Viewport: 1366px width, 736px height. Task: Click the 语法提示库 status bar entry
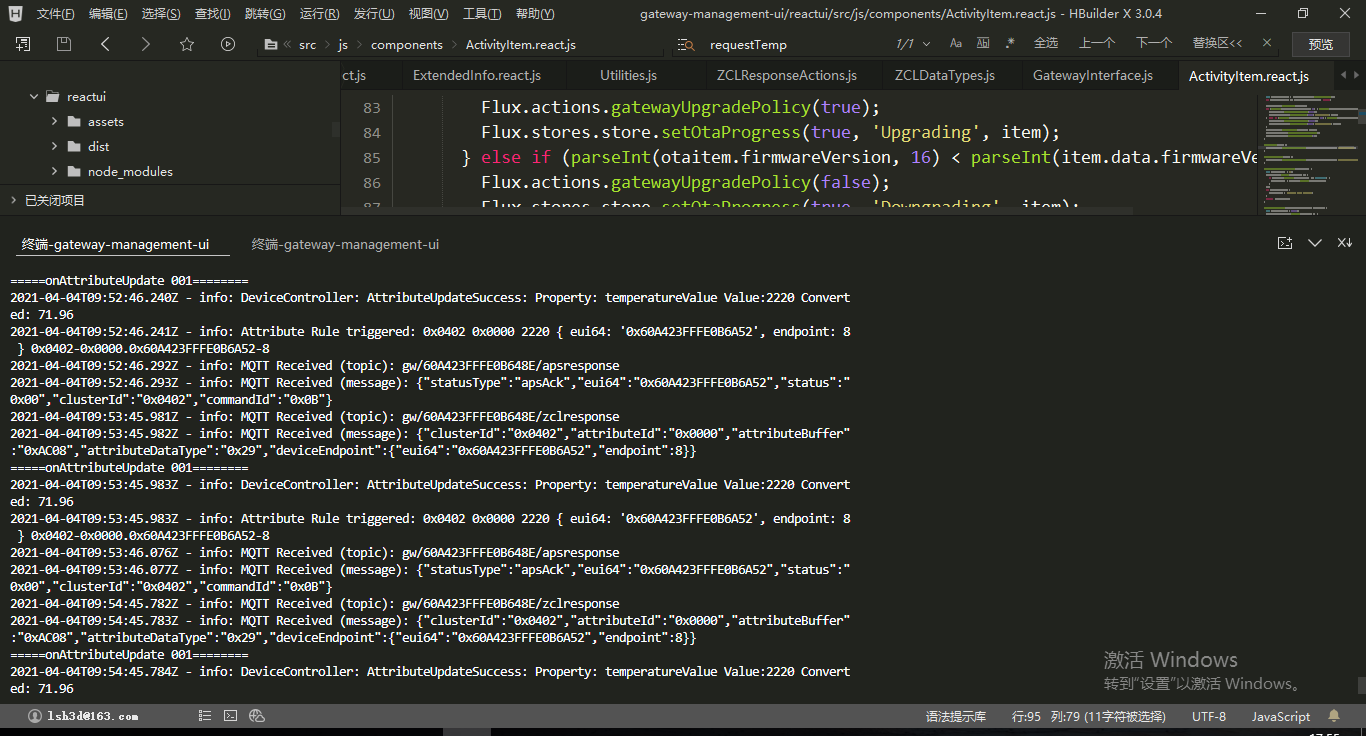(956, 716)
